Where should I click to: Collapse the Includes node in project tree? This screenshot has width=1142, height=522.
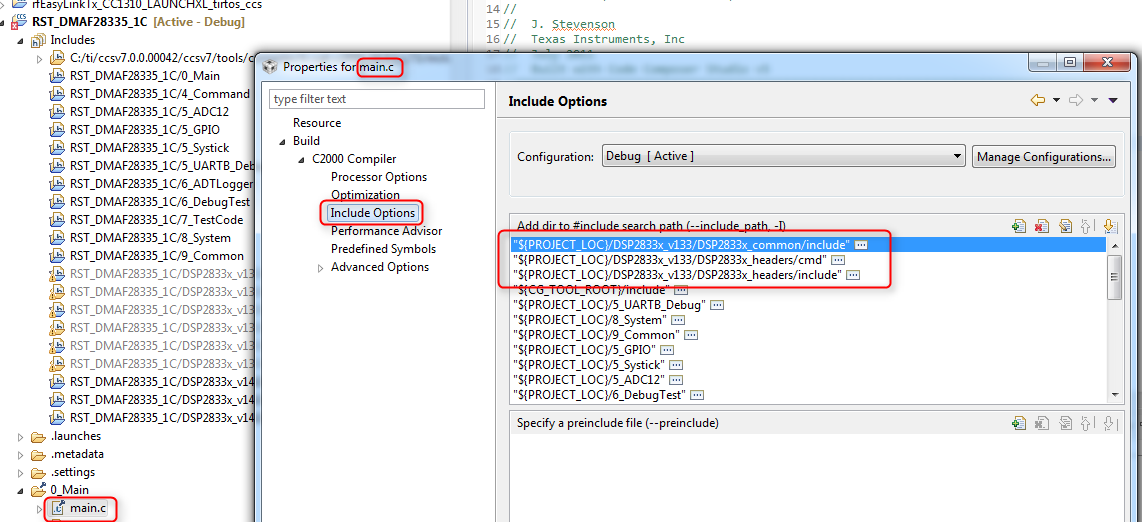(20, 40)
